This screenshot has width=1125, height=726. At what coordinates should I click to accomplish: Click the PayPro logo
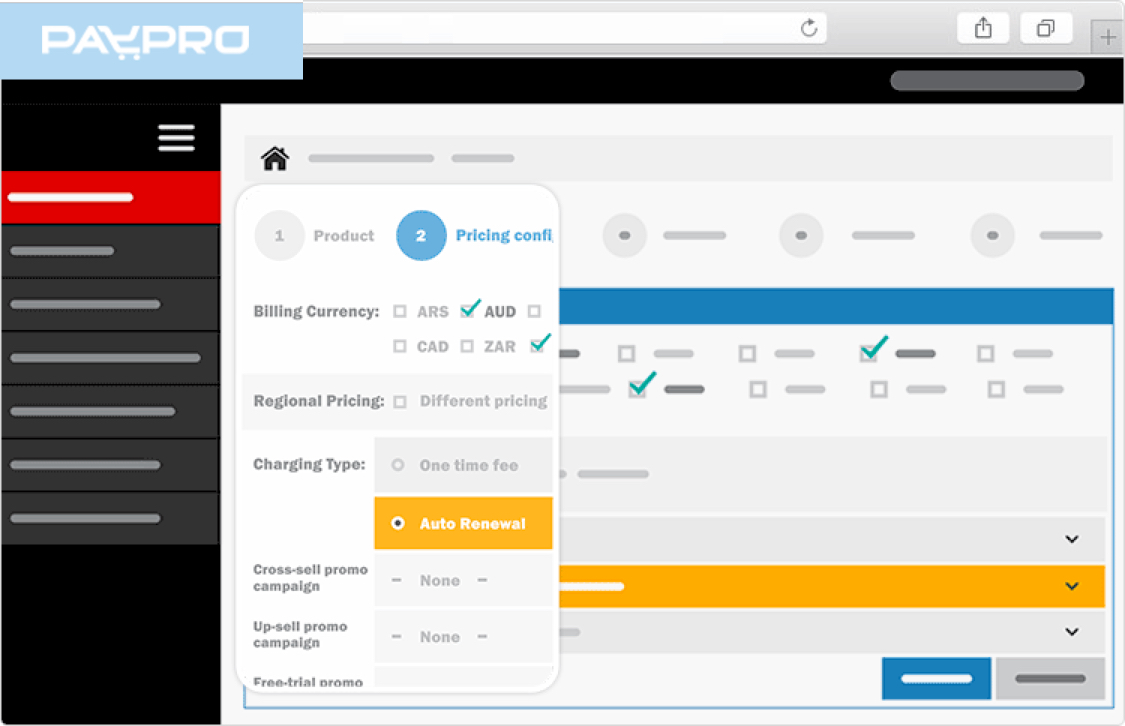(146, 41)
